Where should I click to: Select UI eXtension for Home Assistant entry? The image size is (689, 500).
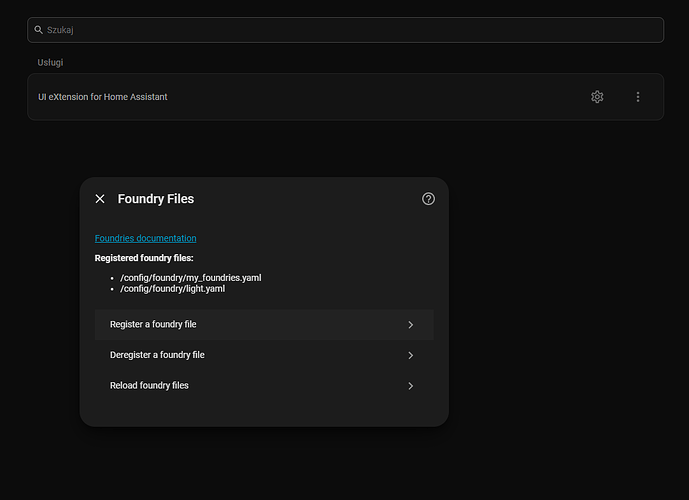click(x=345, y=97)
